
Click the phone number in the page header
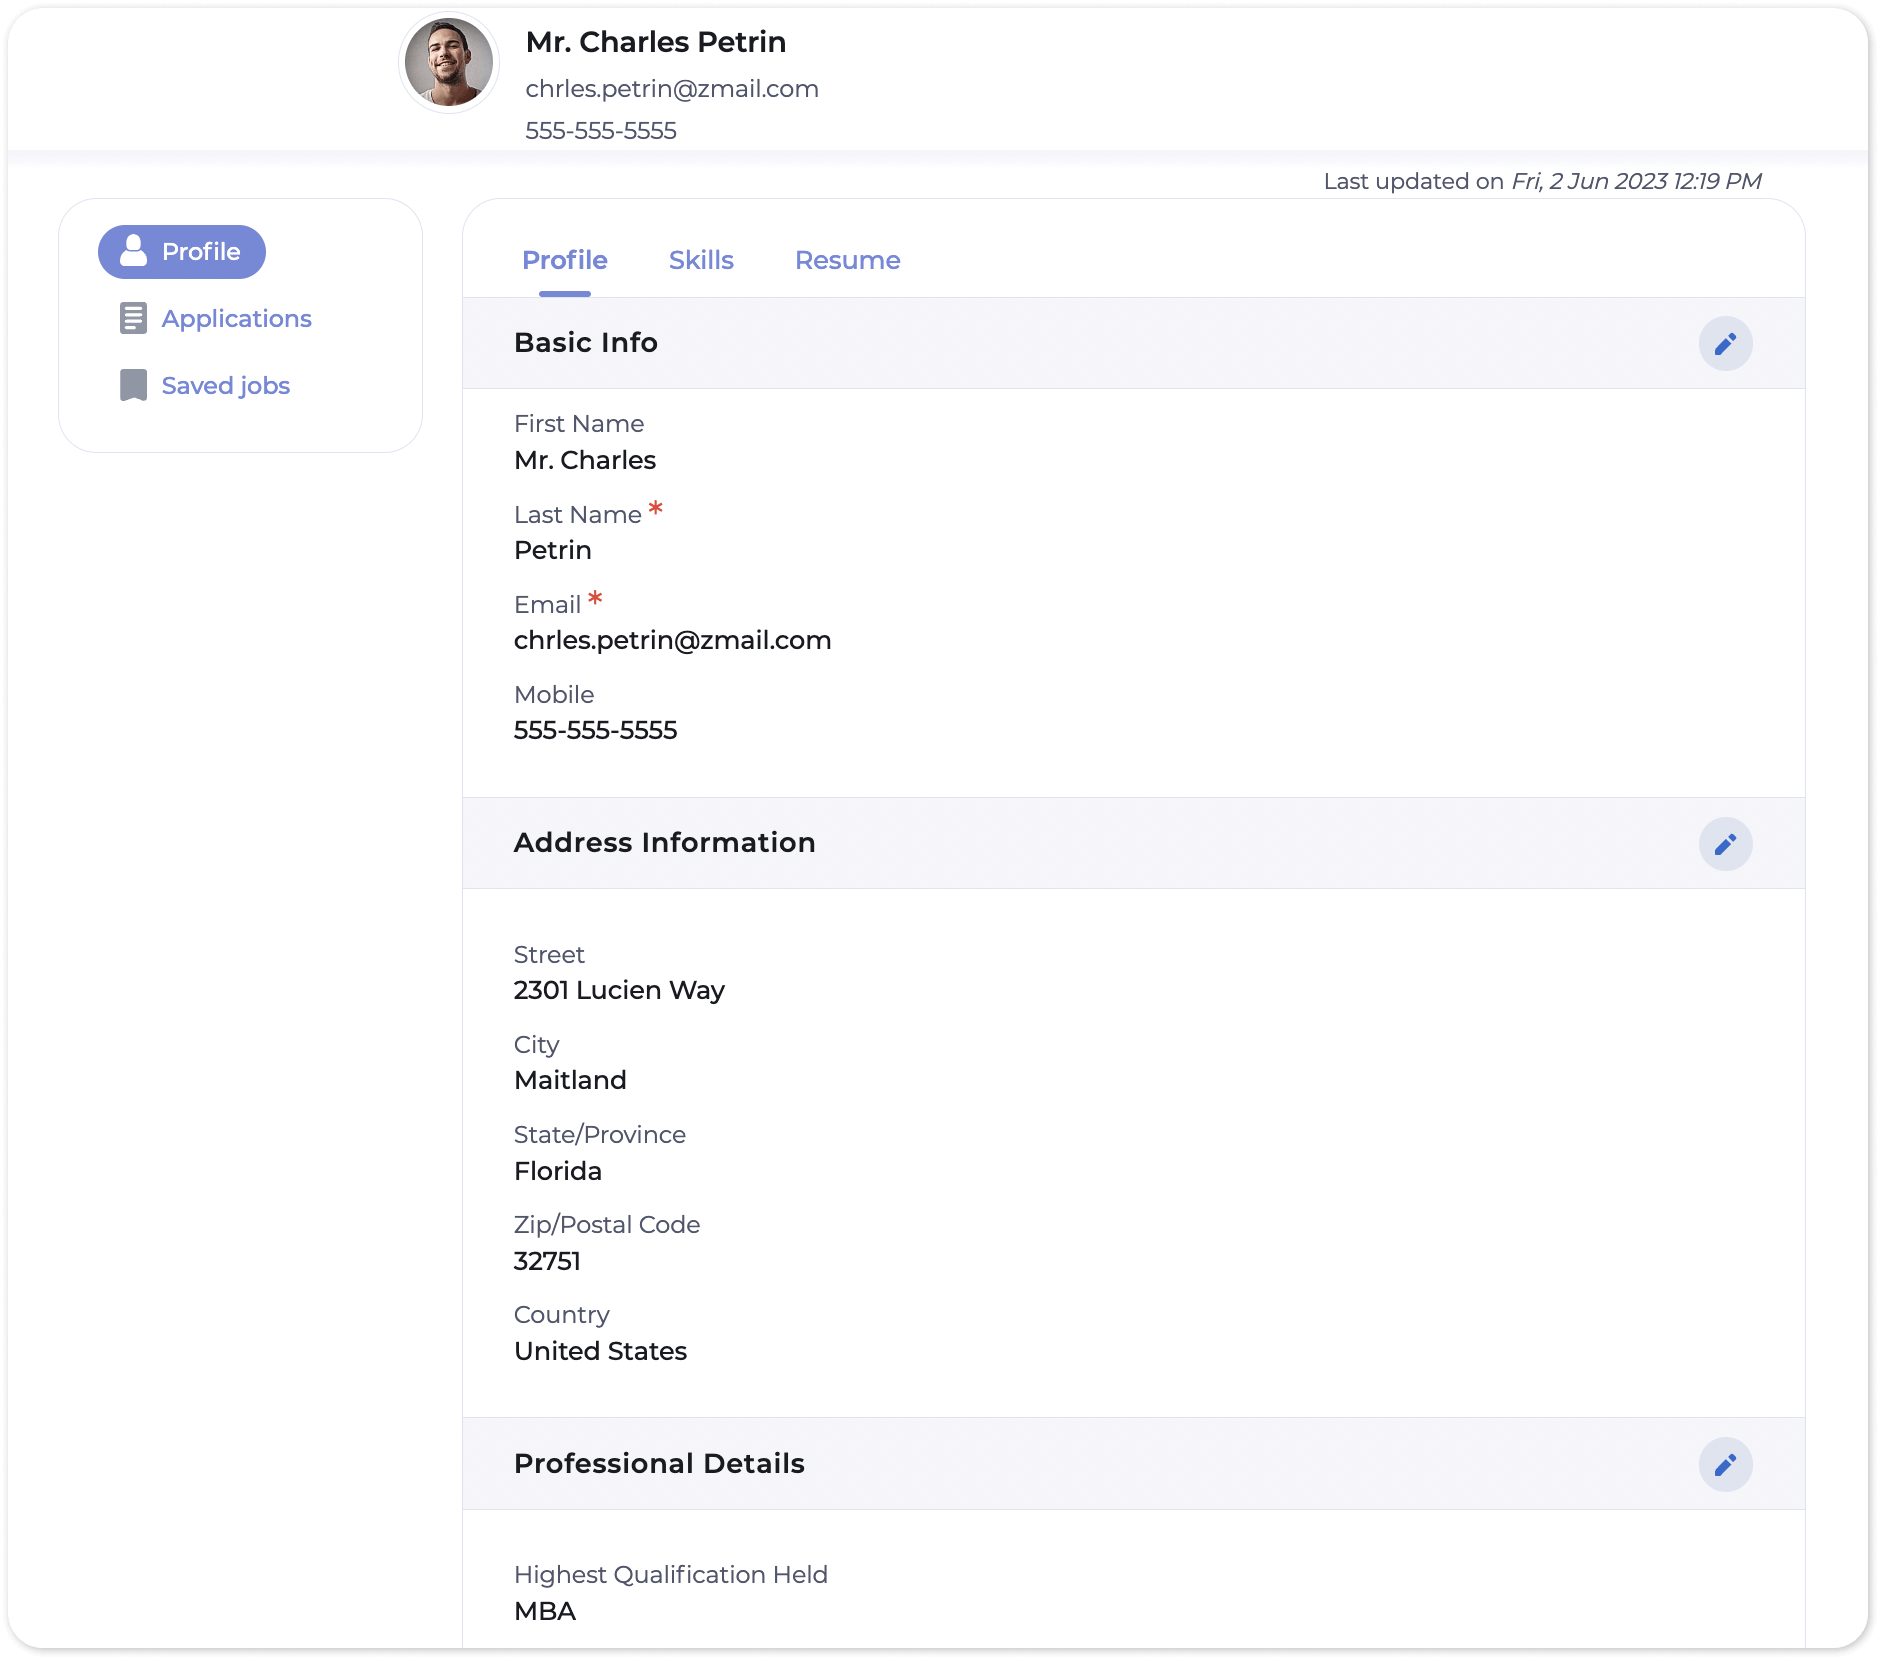click(x=600, y=131)
